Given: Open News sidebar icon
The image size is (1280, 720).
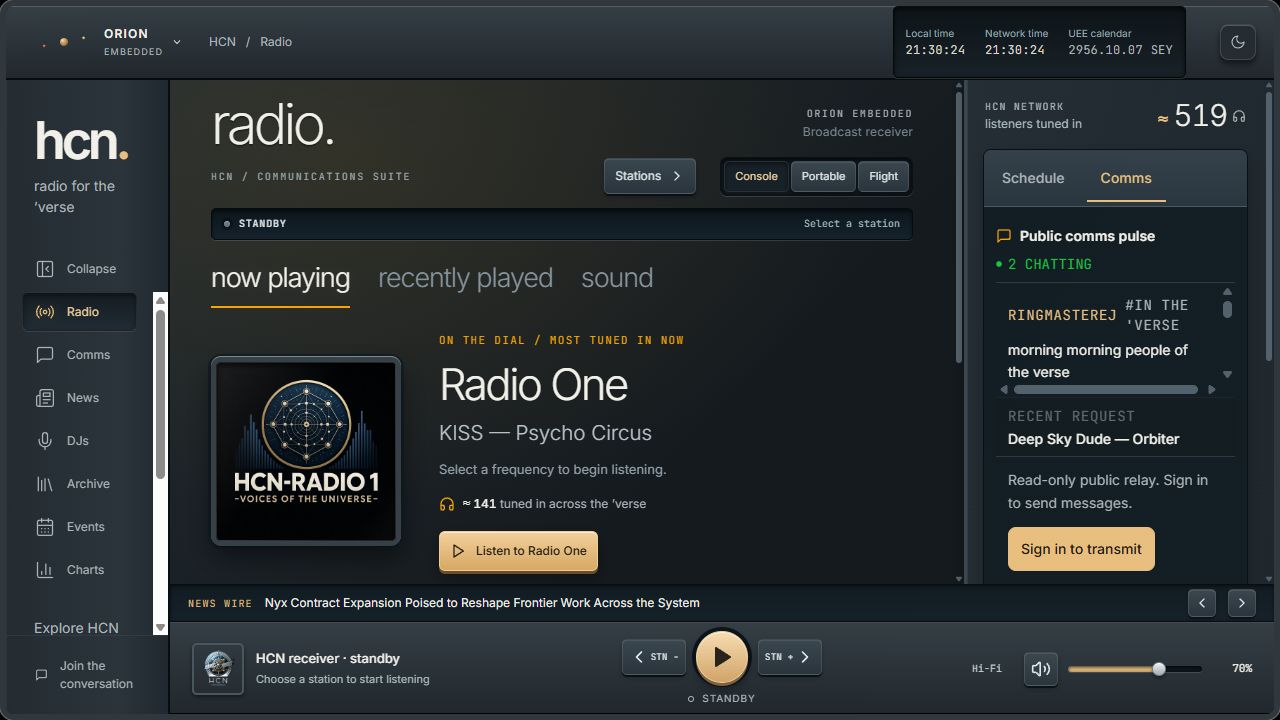Looking at the screenshot, I should coord(45,398).
